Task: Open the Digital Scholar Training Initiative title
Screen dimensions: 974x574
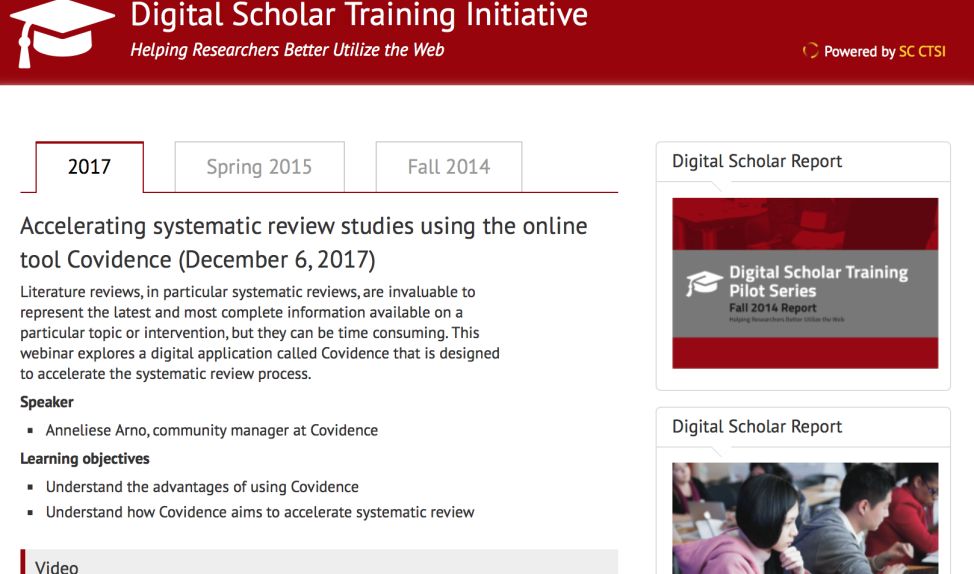Action: (359, 15)
